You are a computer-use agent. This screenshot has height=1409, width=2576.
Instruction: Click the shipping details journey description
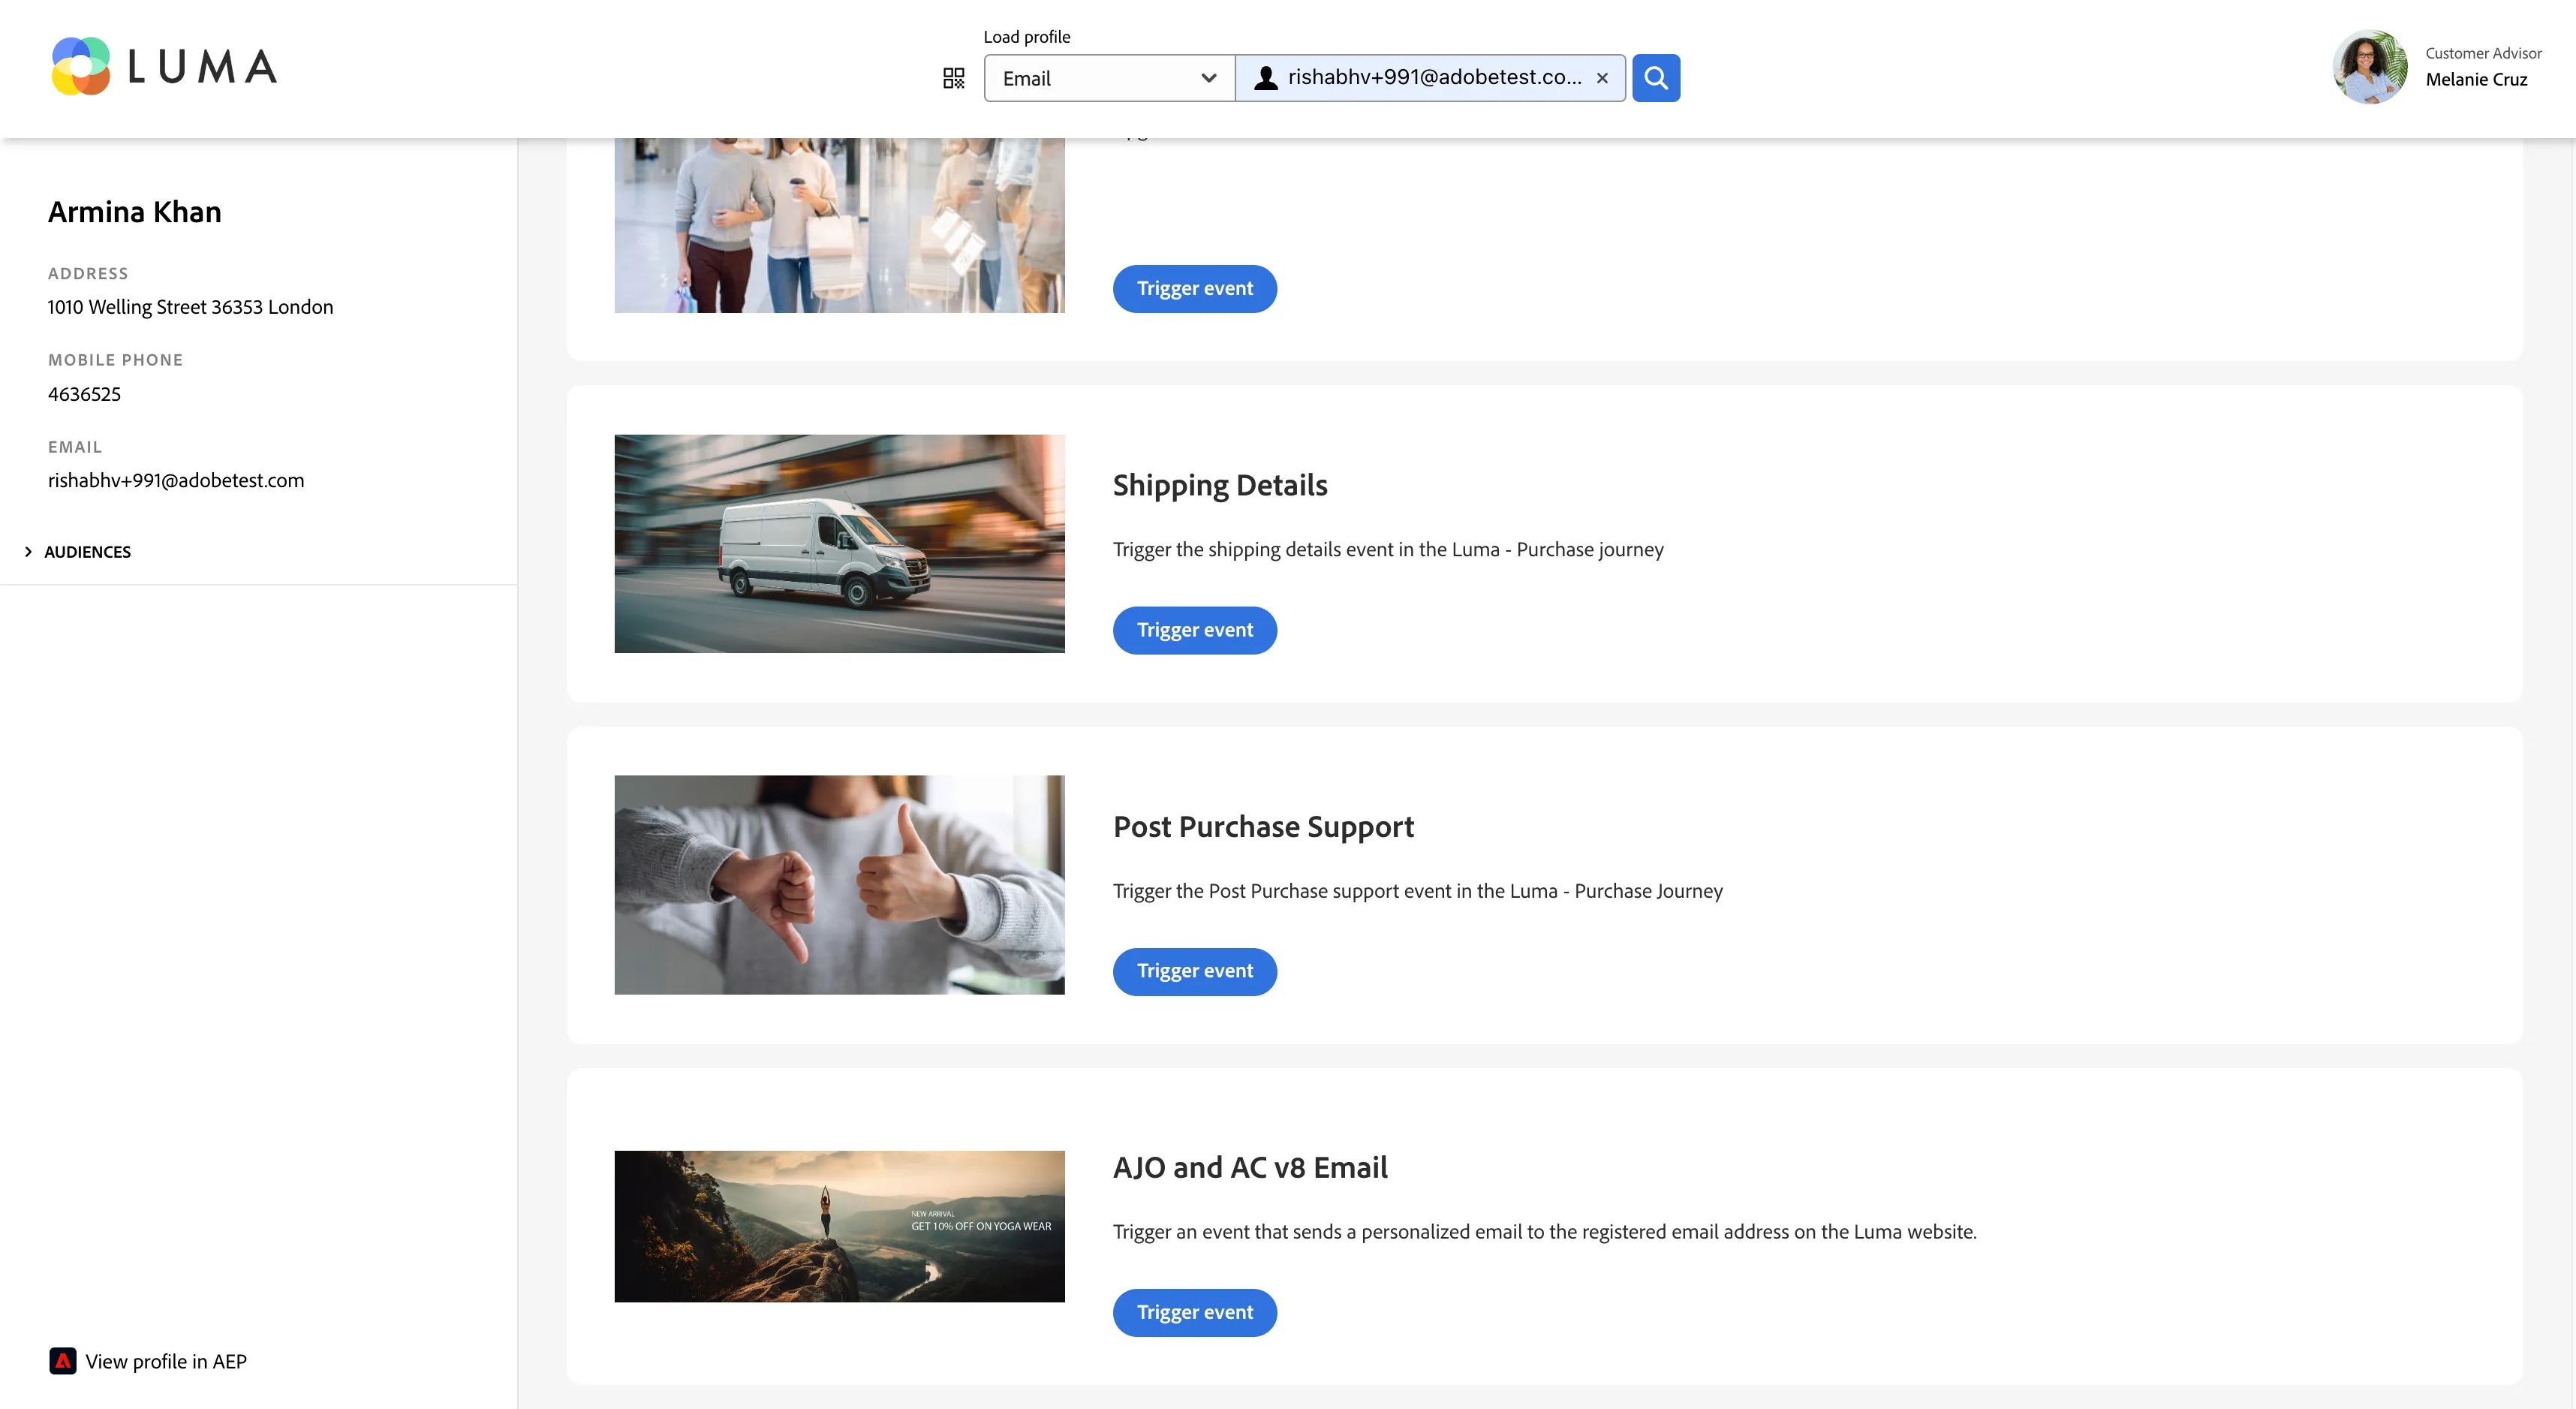(x=1388, y=549)
